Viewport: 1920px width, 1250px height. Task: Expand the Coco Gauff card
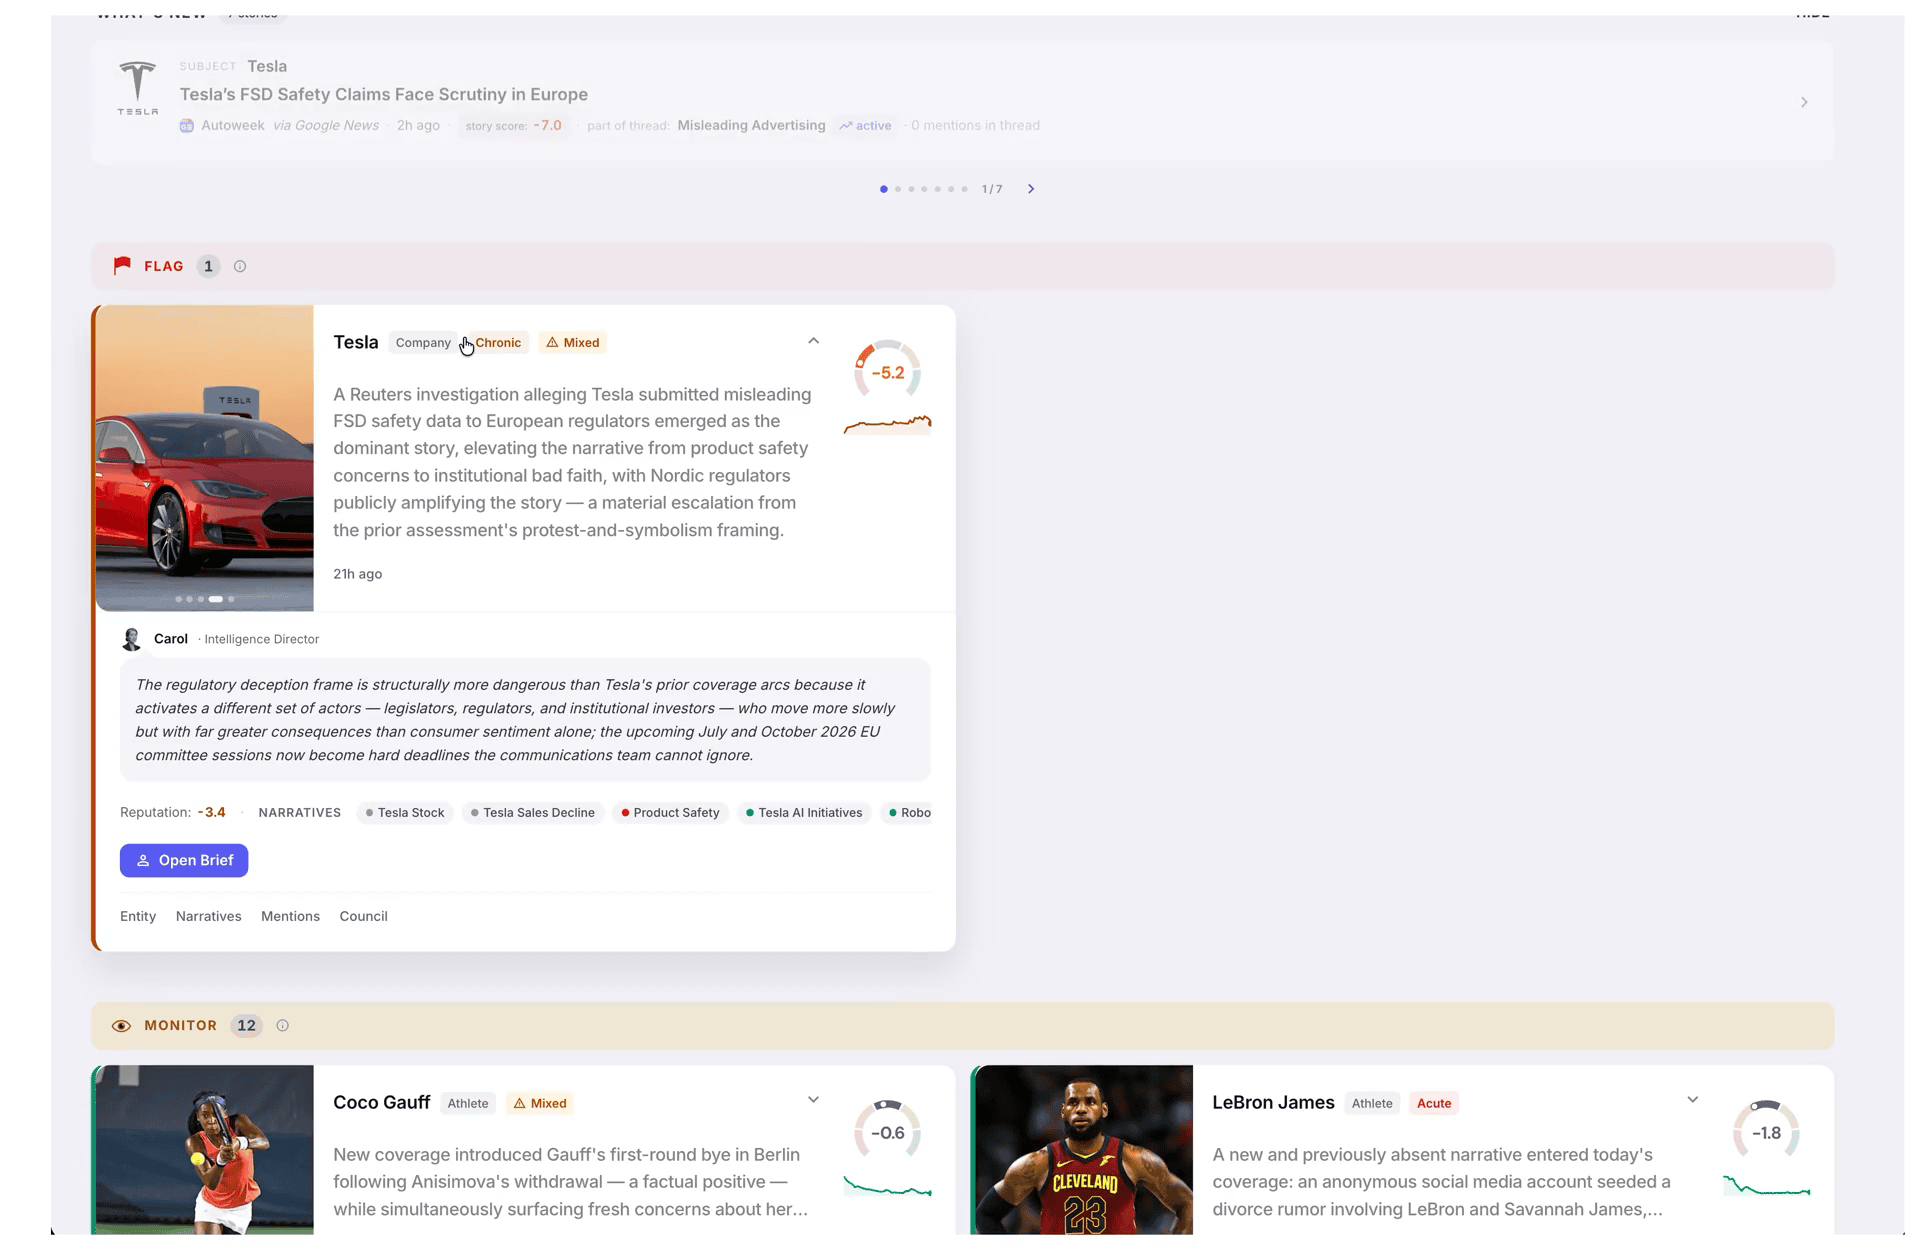(813, 1100)
